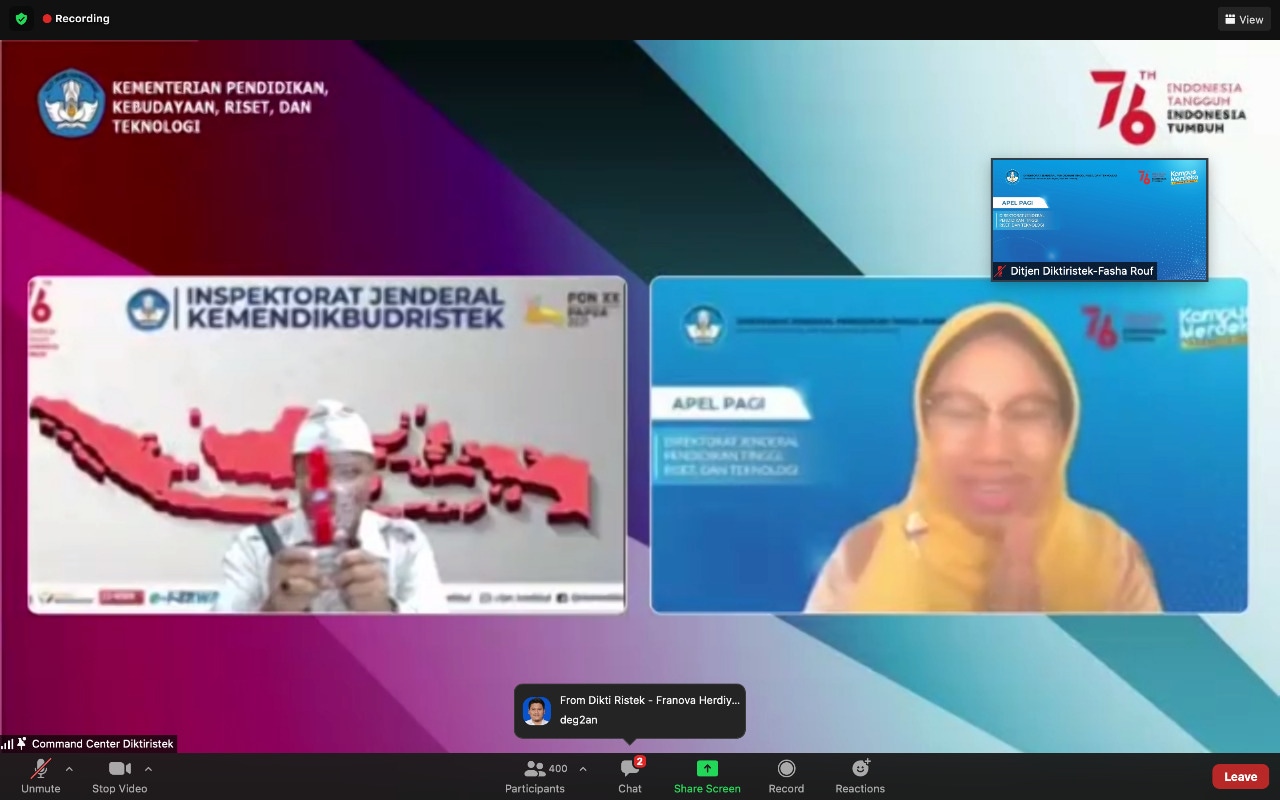Open the Participants panel
The image size is (1280, 800).
click(x=535, y=775)
